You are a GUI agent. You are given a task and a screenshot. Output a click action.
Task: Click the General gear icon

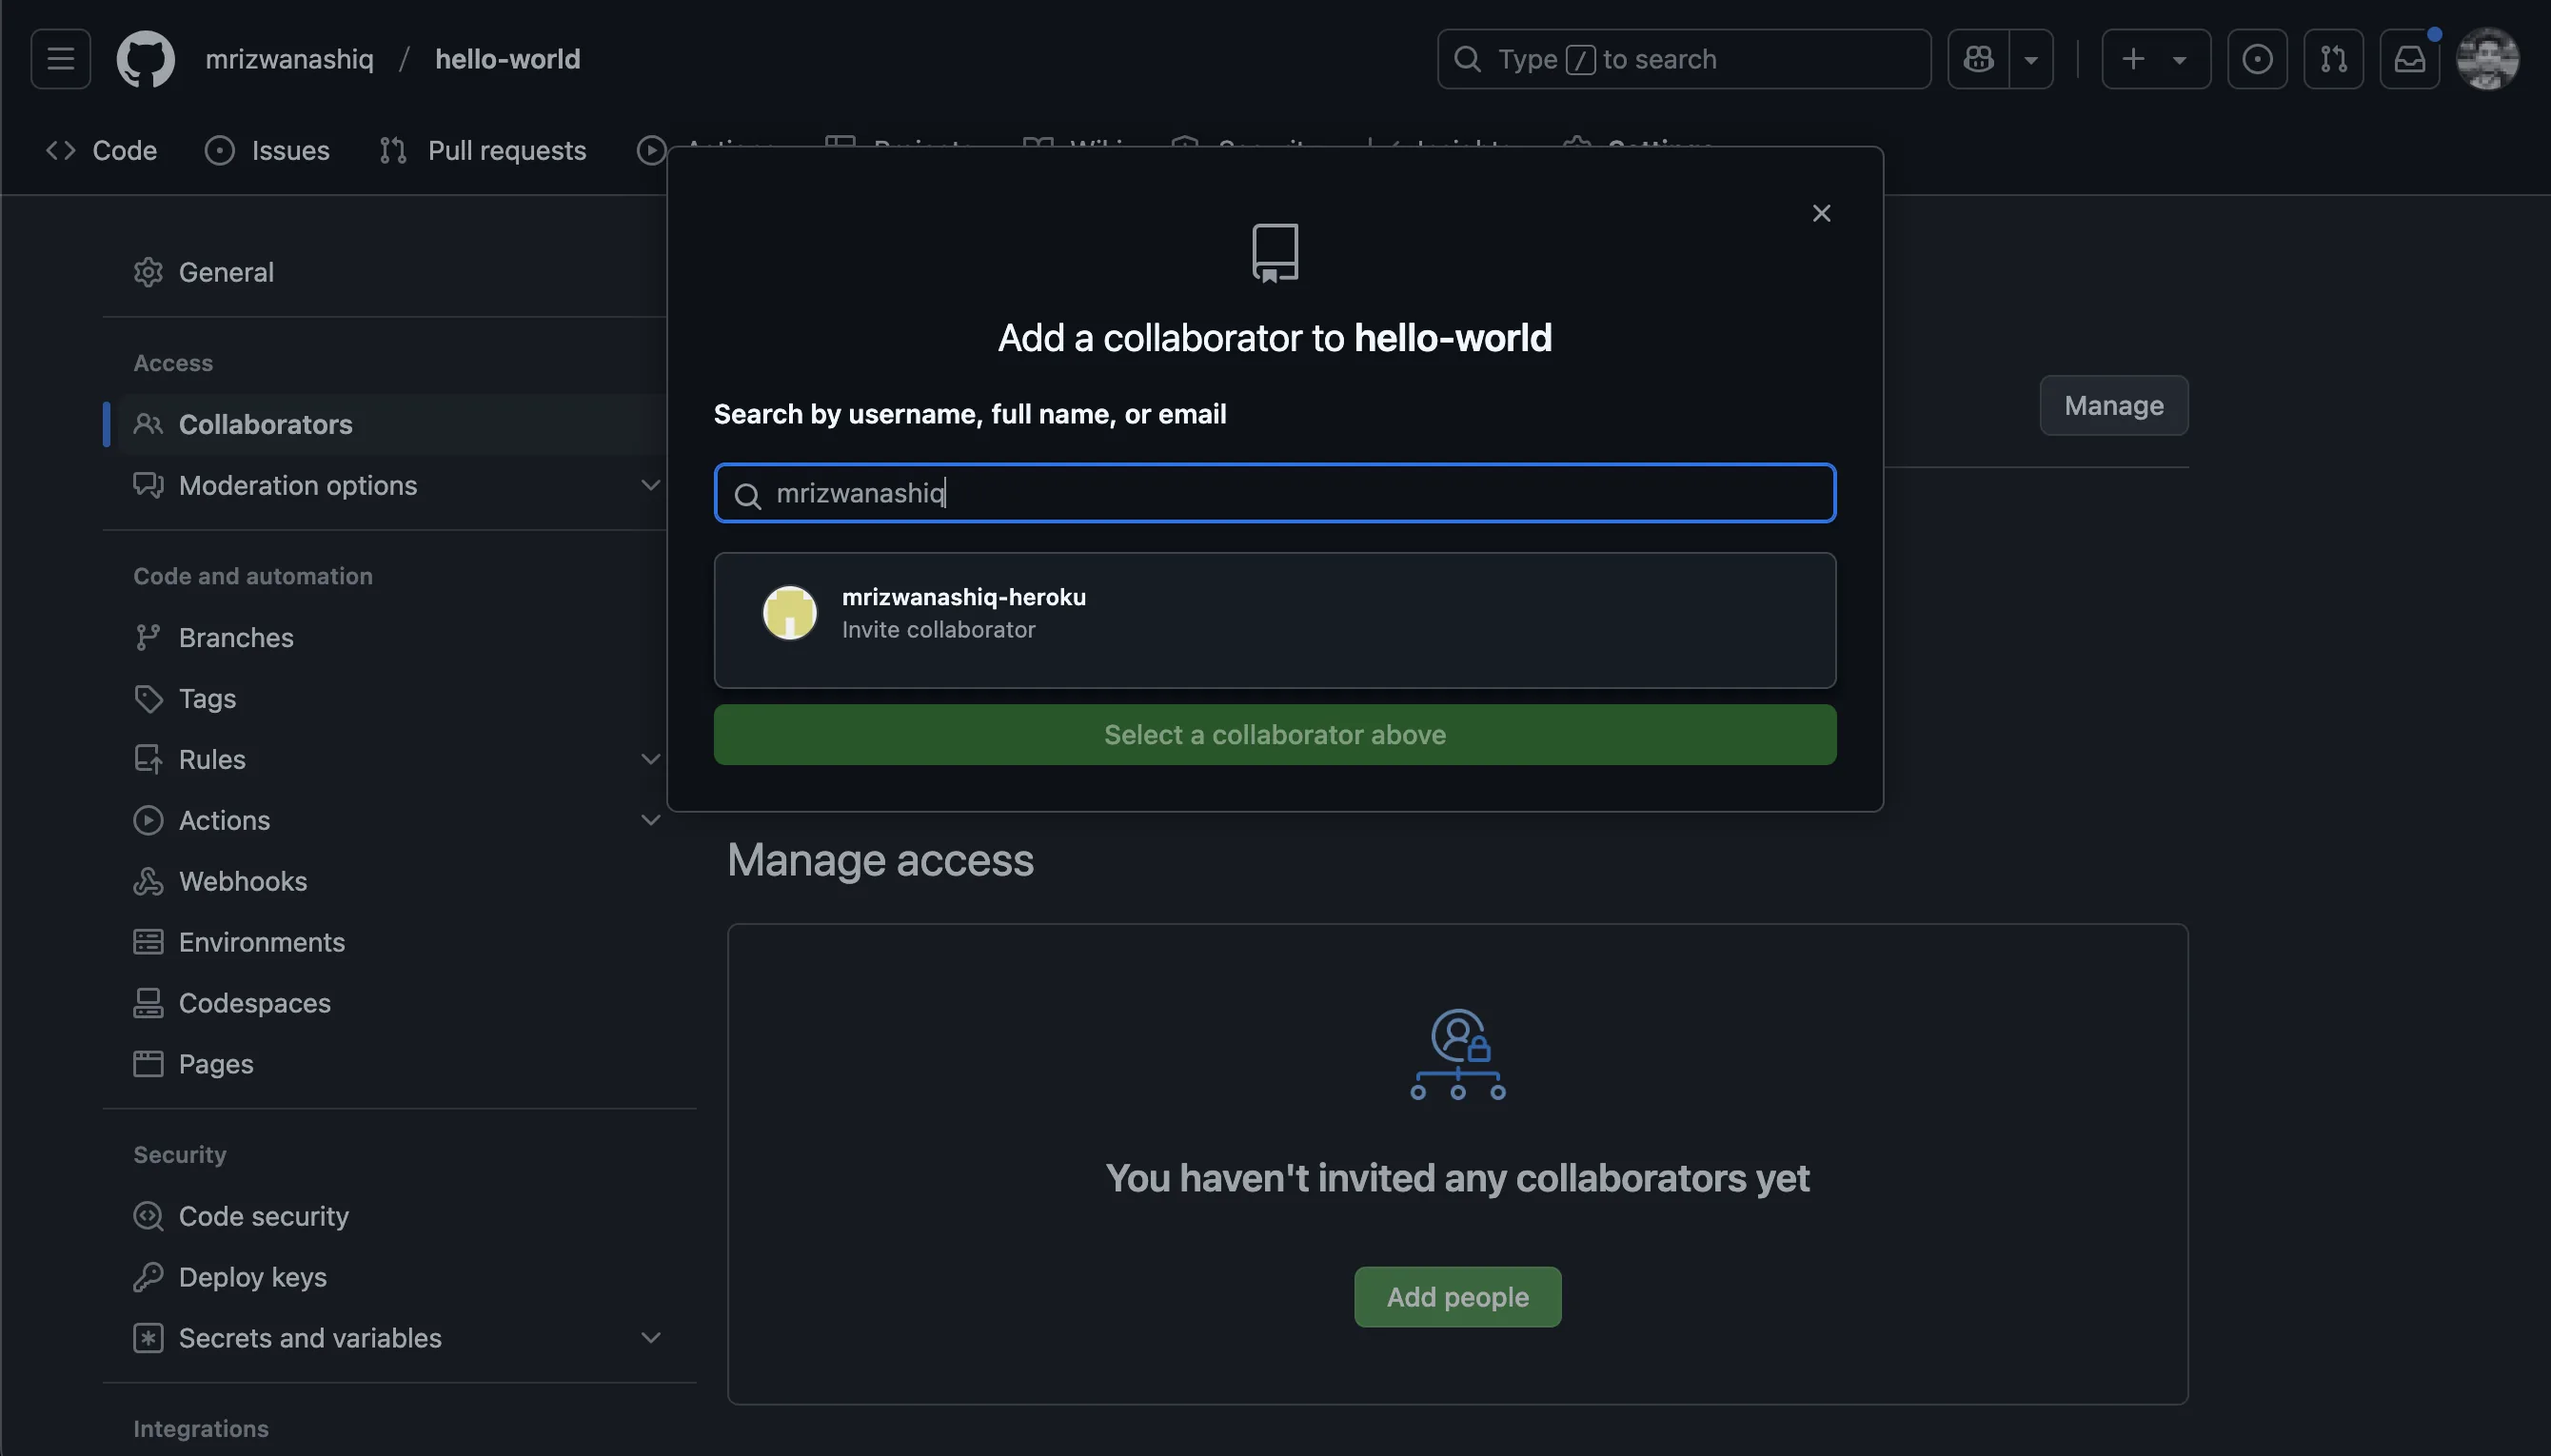click(x=148, y=272)
